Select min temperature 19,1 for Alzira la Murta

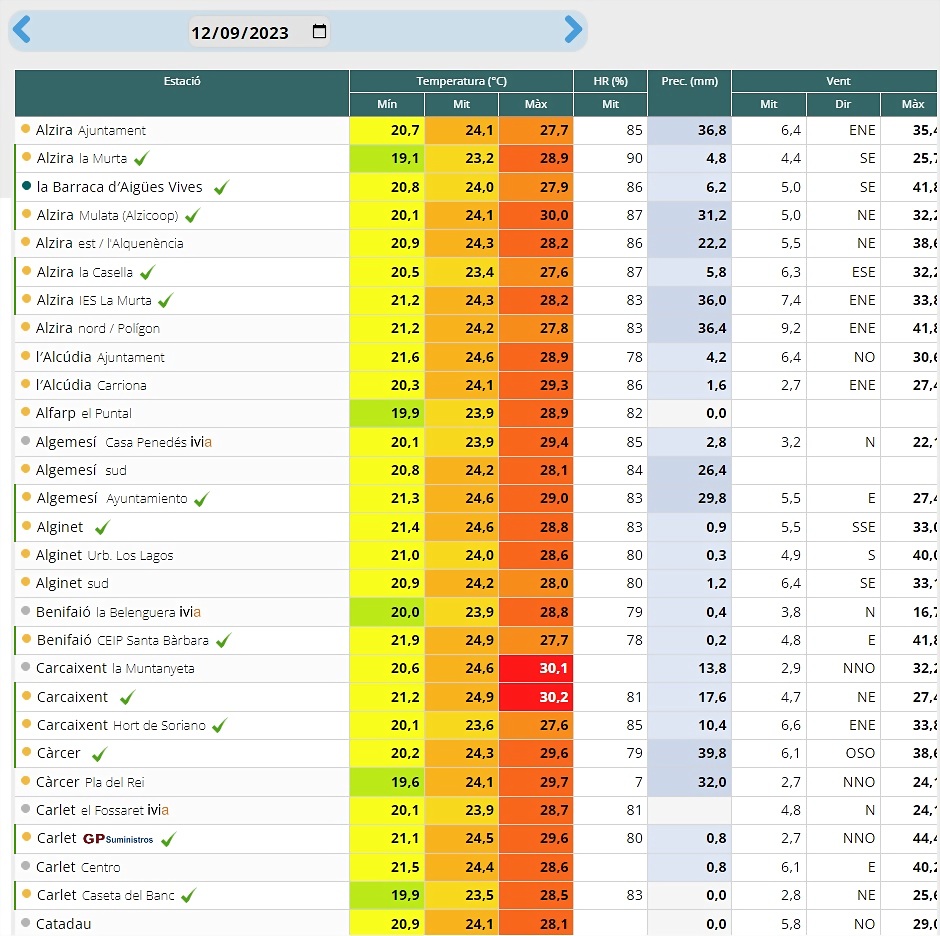pyautogui.click(x=387, y=158)
